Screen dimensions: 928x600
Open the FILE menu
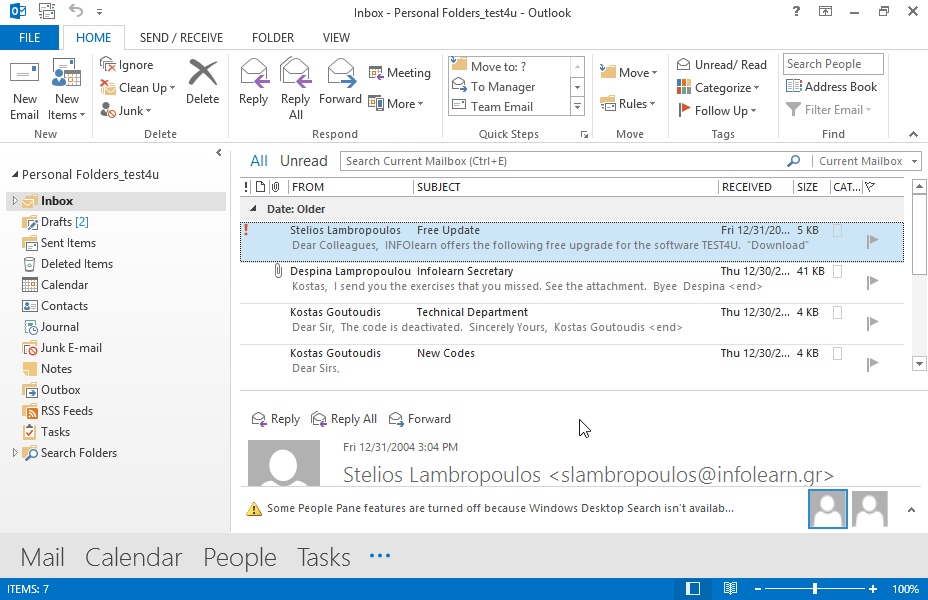[x=30, y=38]
